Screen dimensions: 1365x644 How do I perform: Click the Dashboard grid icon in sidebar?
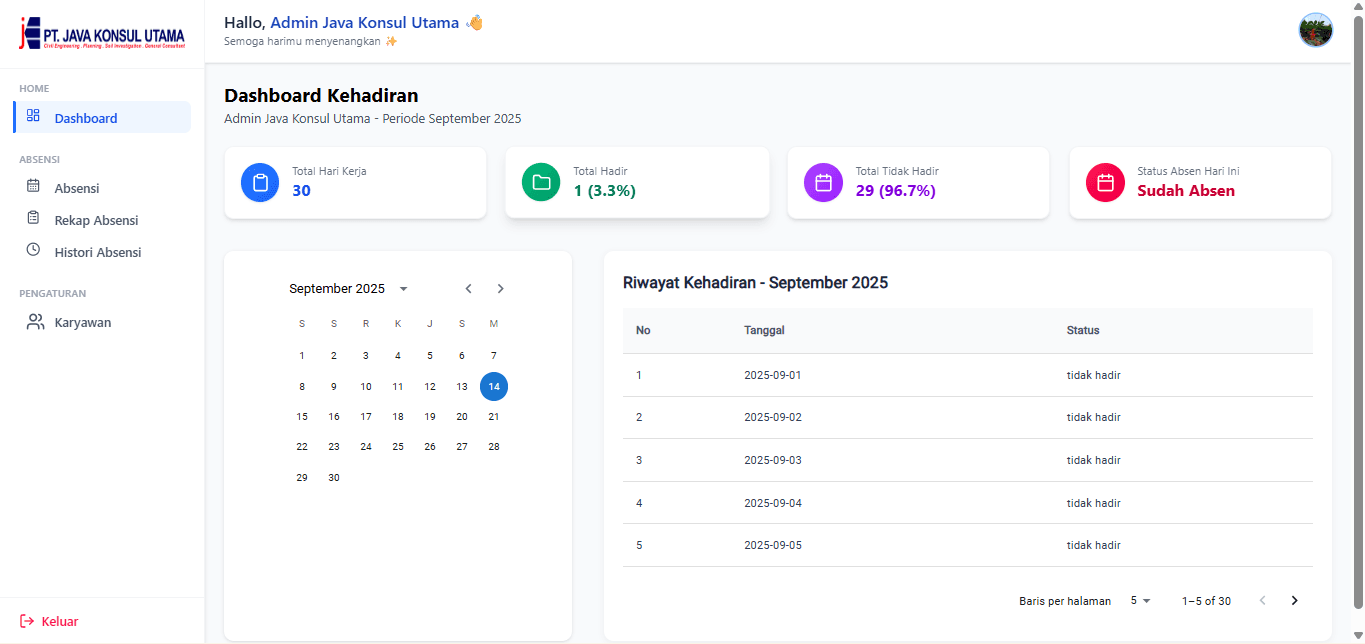pyautogui.click(x=33, y=116)
